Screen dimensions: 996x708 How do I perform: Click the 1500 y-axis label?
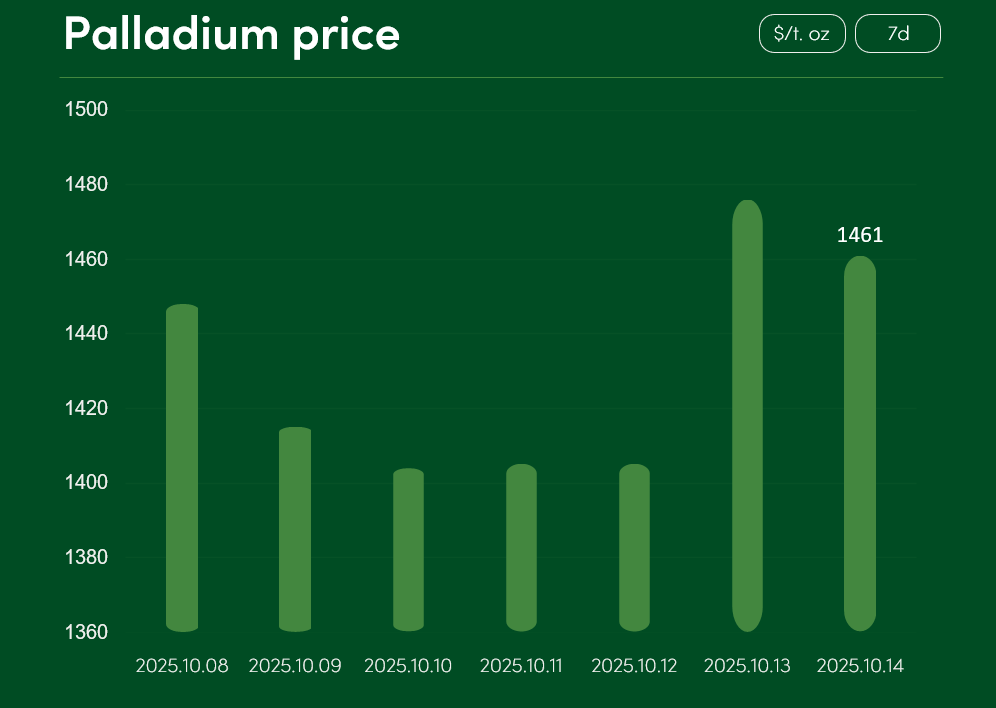(x=86, y=109)
